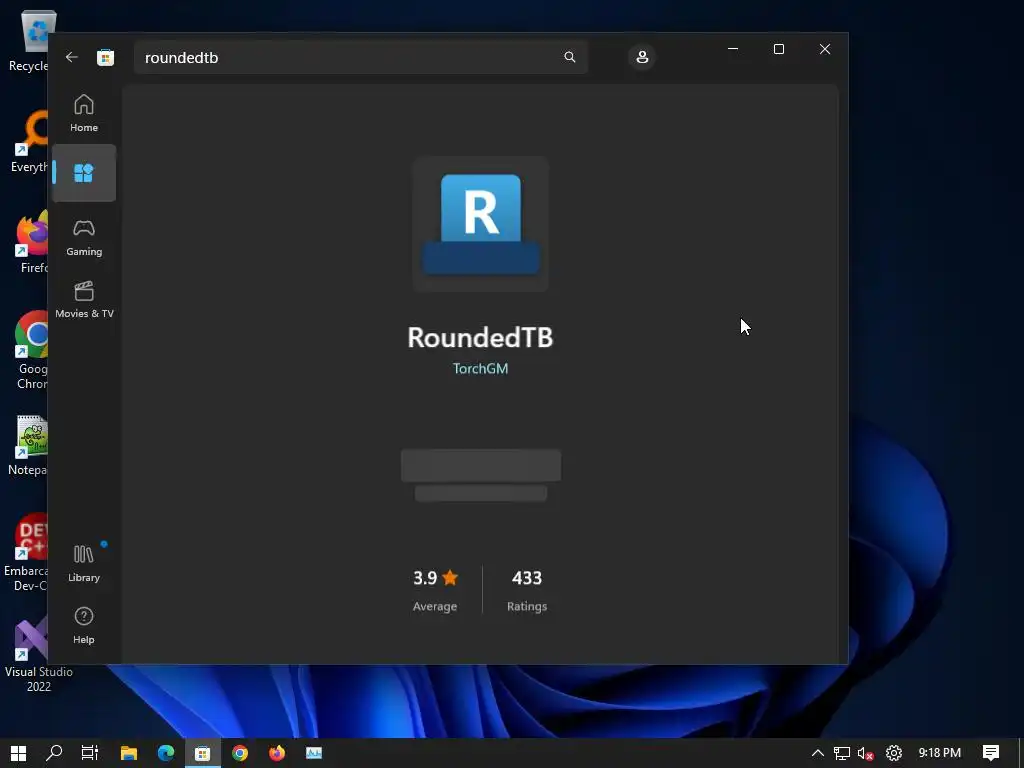Click the search magnifier in the Store search box
The image size is (1024, 768).
click(569, 57)
